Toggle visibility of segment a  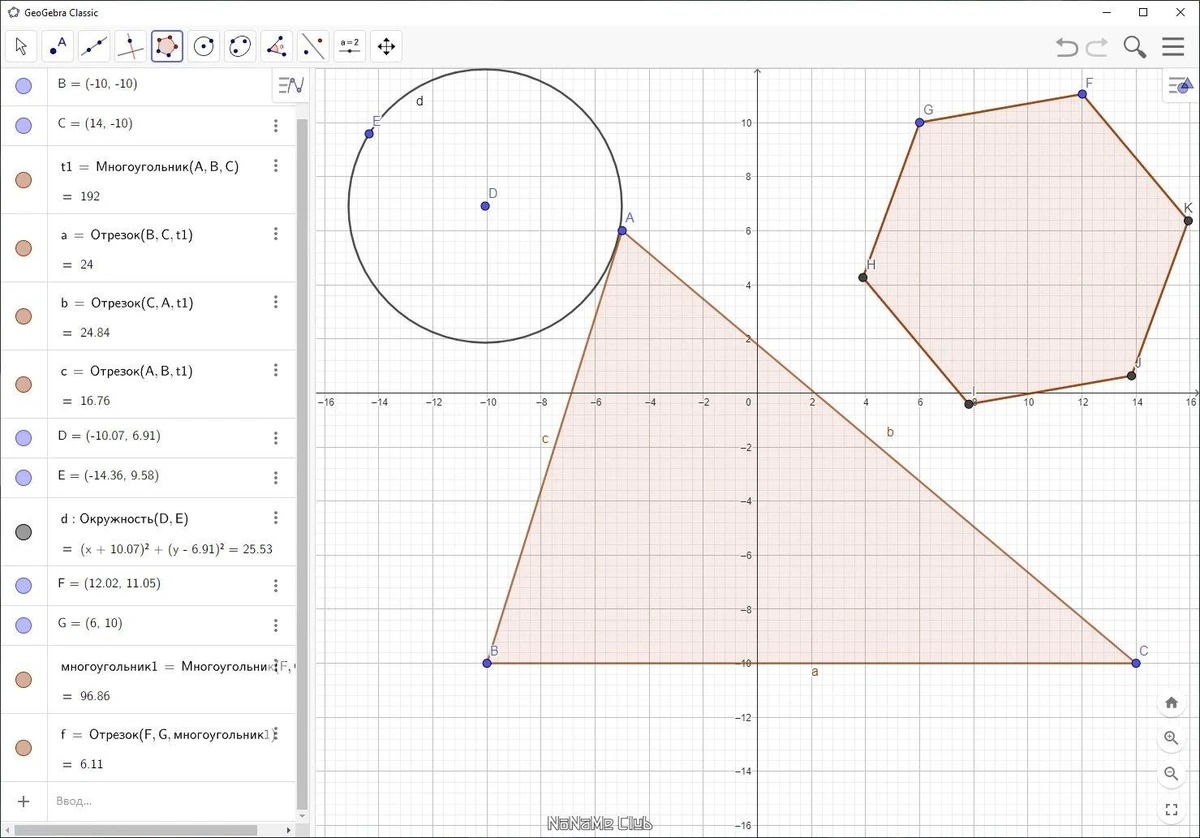tap(24, 248)
